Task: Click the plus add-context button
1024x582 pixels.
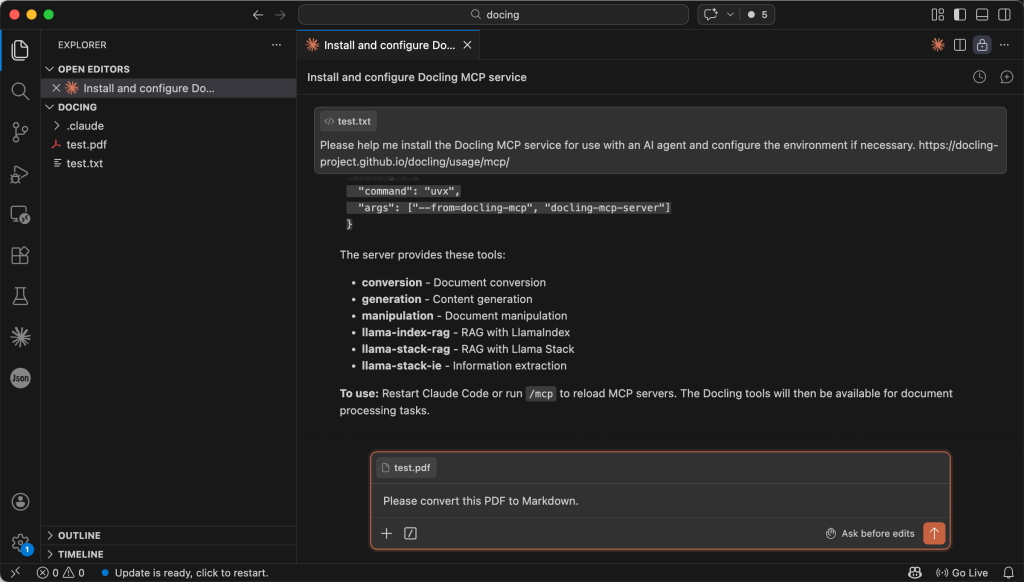Action: point(387,534)
